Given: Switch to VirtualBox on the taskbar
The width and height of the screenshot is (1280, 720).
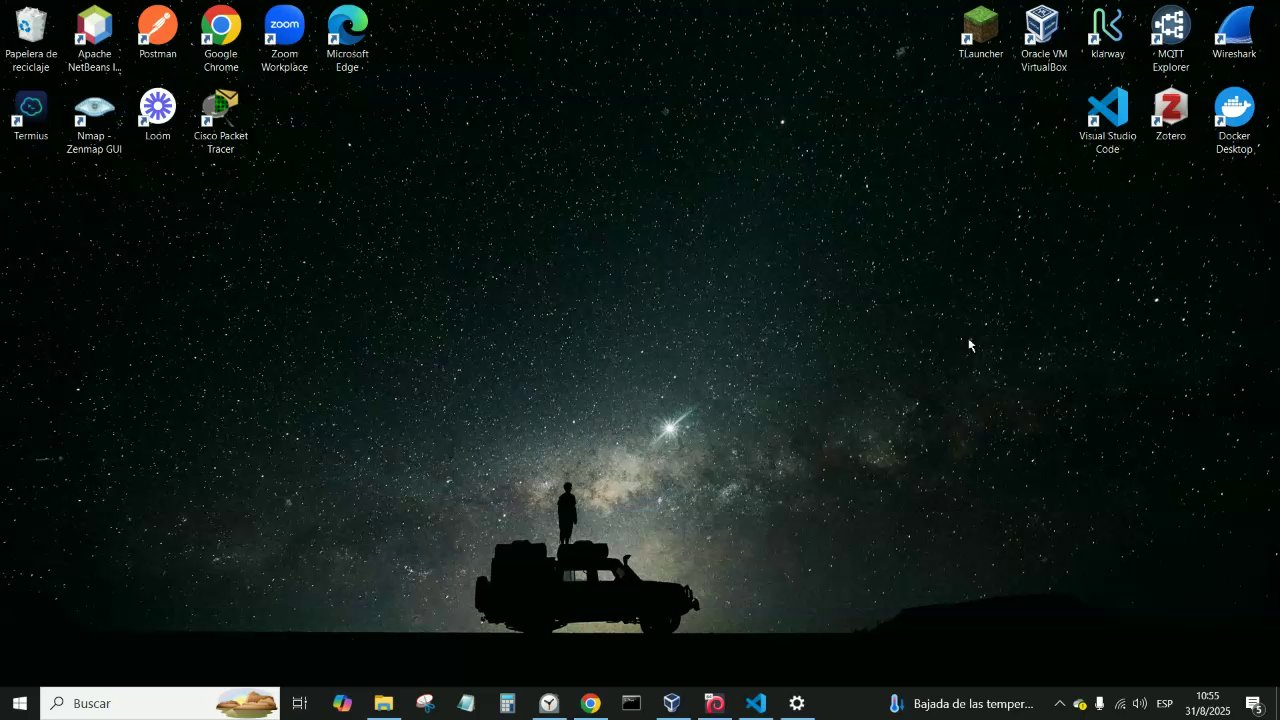Looking at the screenshot, I should pos(672,703).
